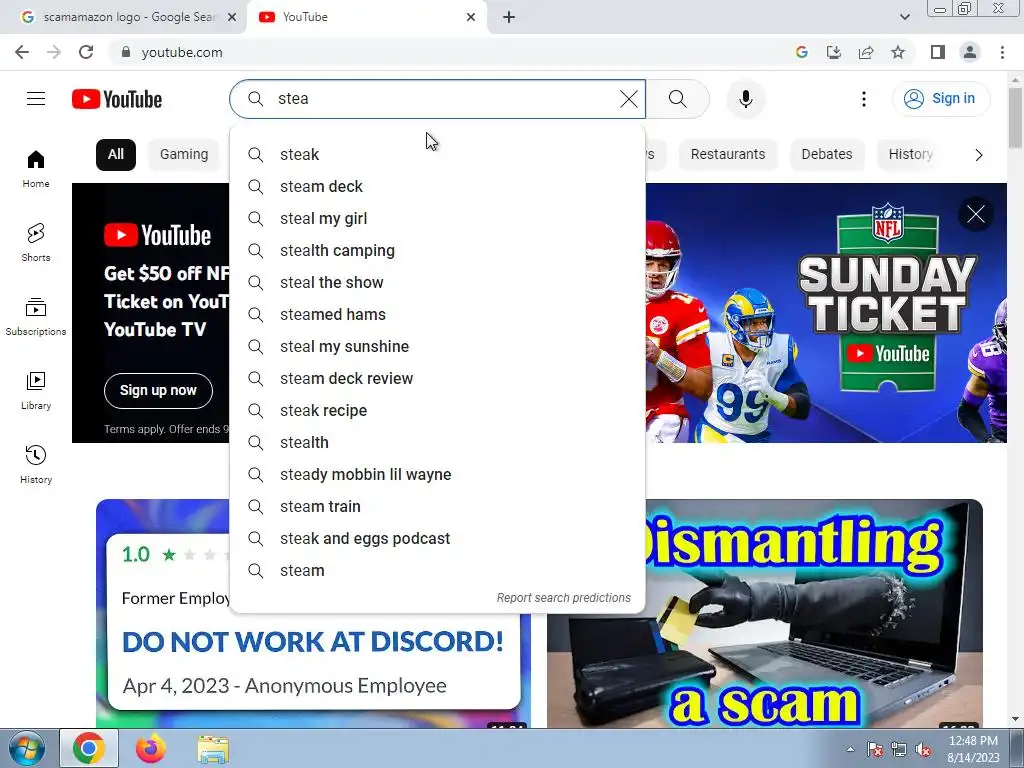Clear the search box with the X
Screen dimensions: 1024x768
(x=629, y=99)
